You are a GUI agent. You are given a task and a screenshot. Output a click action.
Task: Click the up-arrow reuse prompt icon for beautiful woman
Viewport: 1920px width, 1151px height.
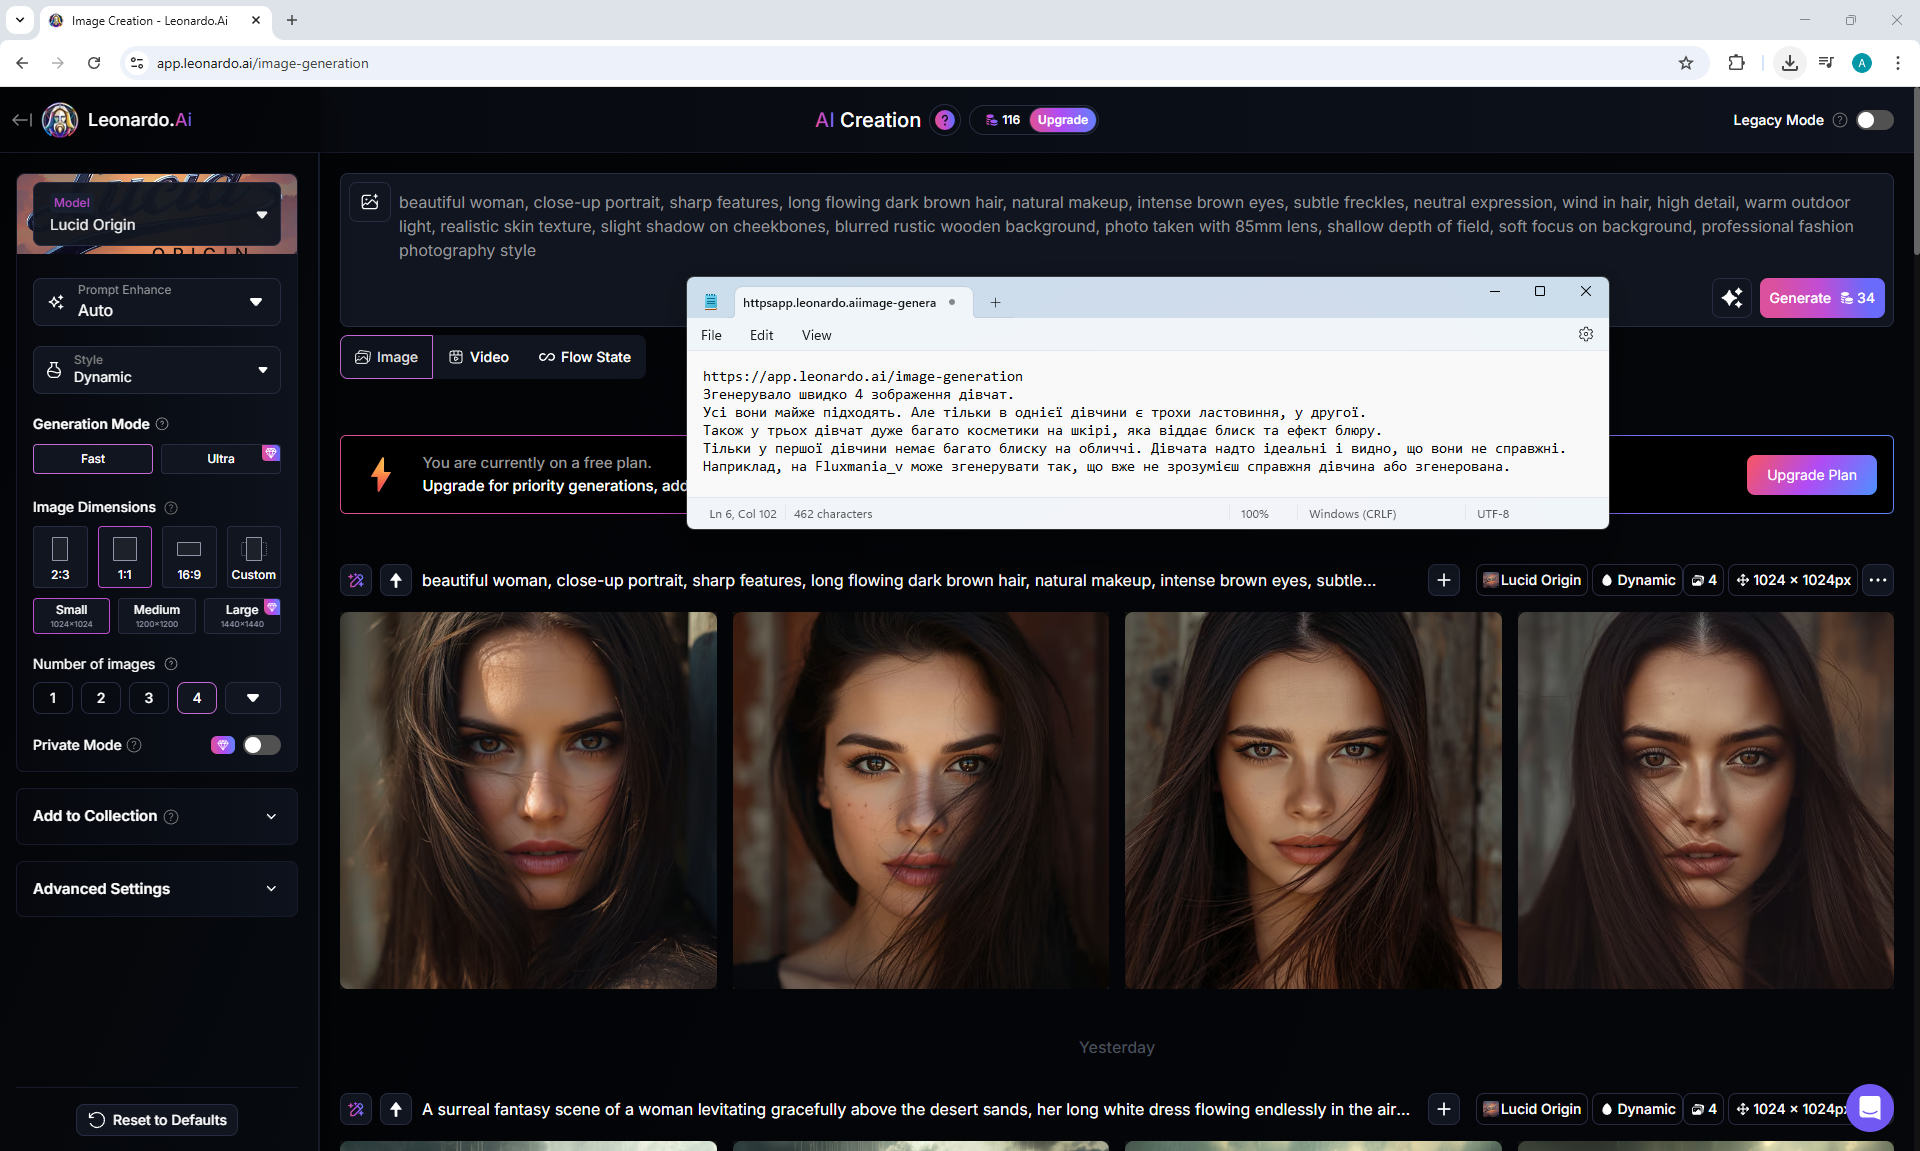click(x=396, y=580)
